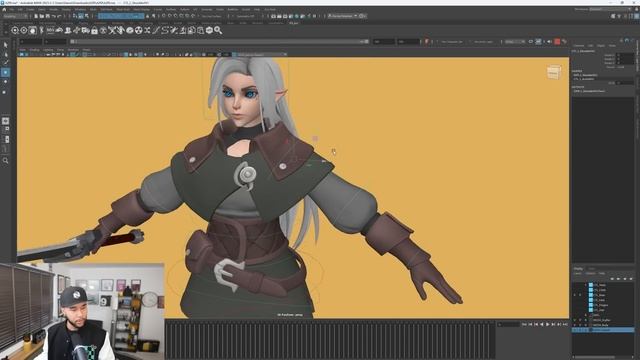Click the first icon in the layer editor button row
The width and height of the screenshot is (640, 360).
pos(612,278)
